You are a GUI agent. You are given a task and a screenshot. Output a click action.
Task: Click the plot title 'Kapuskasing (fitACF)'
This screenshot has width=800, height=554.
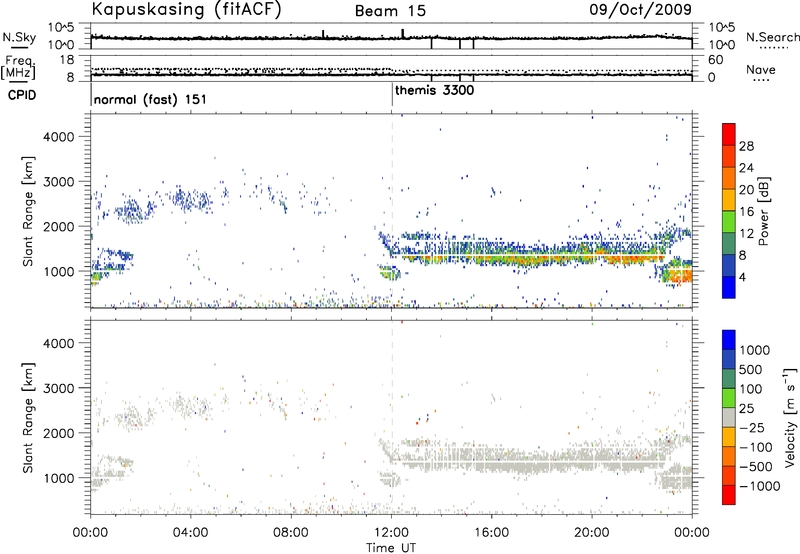point(186,10)
